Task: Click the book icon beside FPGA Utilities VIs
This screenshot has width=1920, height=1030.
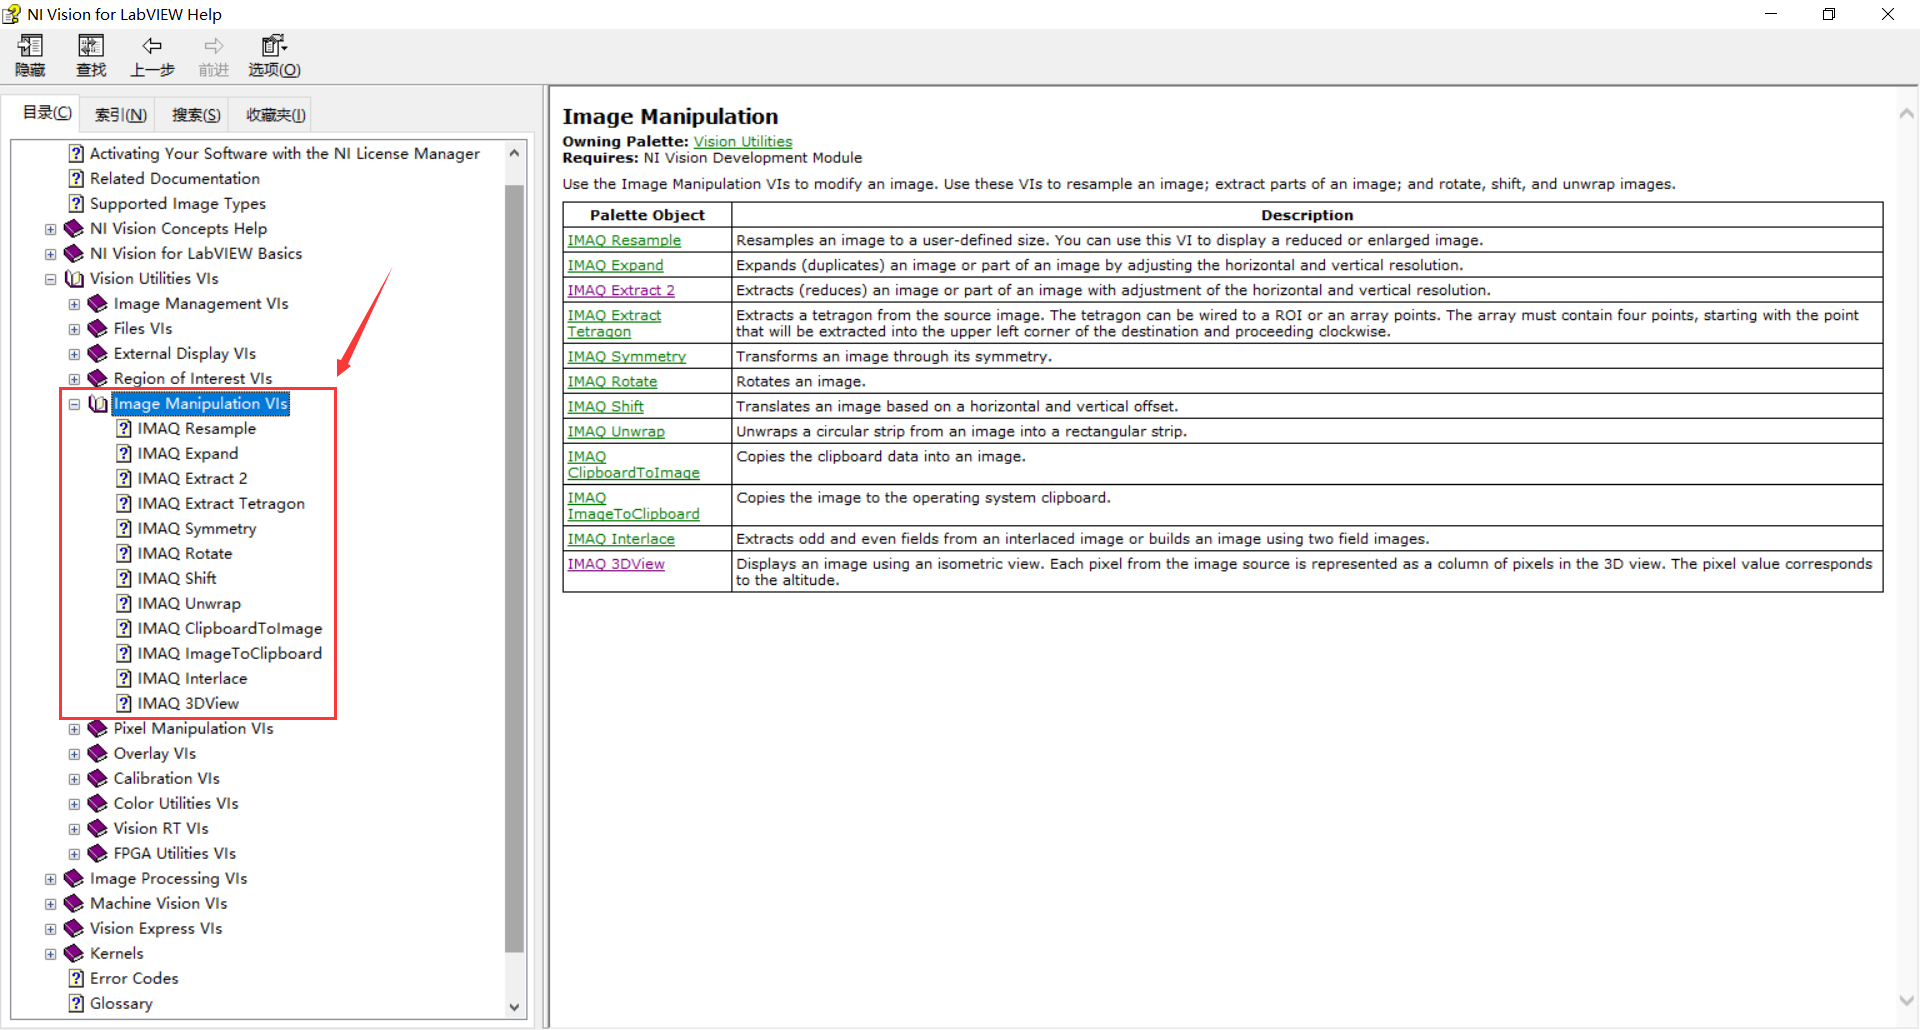Action: (97, 853)
